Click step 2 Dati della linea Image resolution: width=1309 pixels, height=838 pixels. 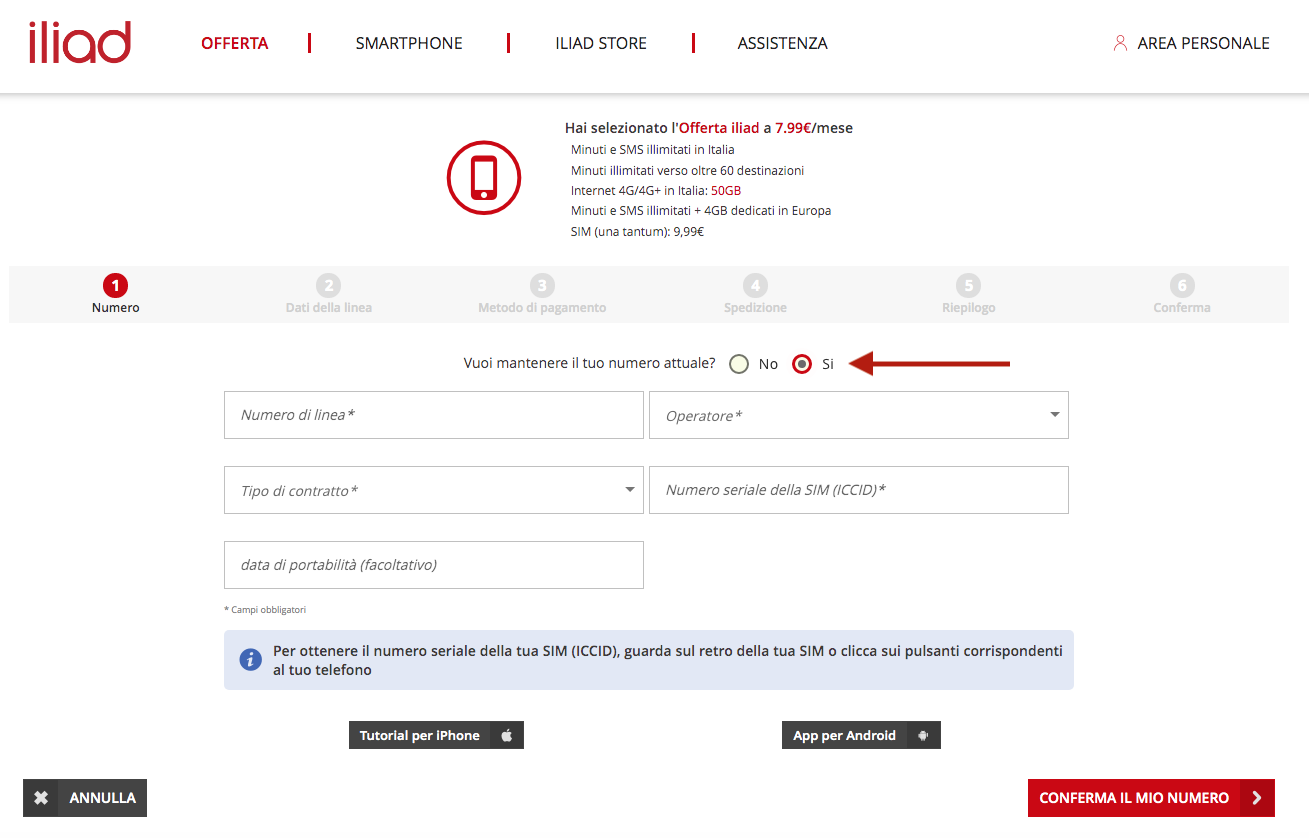coord(329,294)
